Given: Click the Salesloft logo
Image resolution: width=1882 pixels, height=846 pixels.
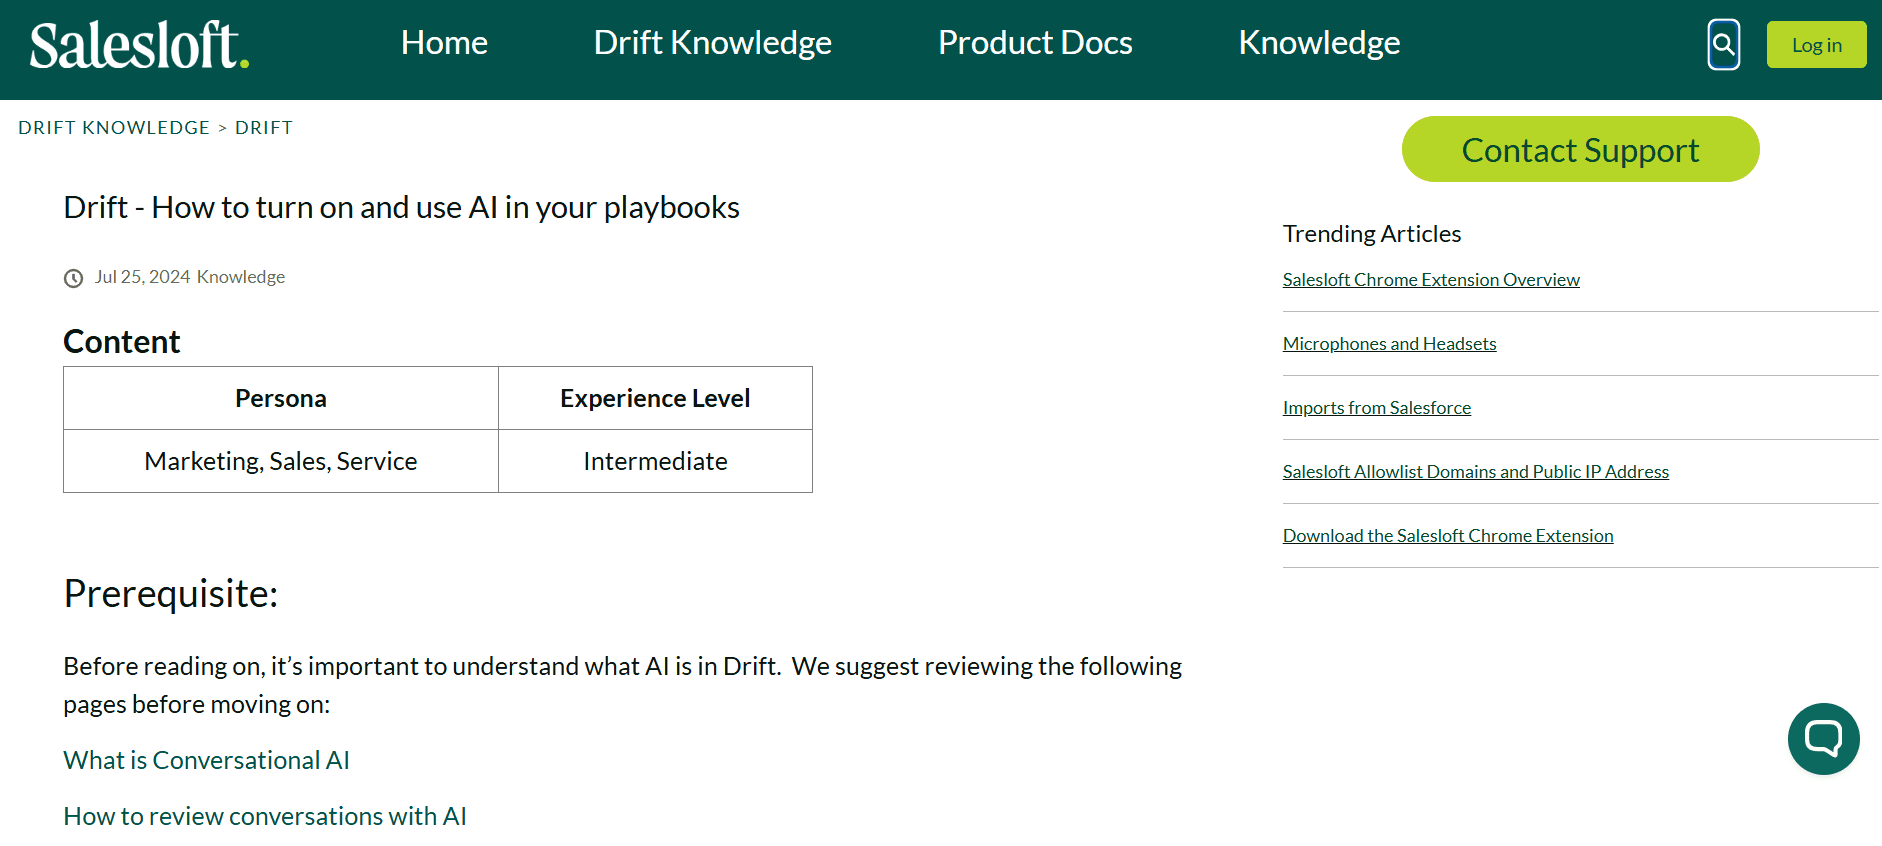Looking at the screenshot, I should [x=139, y=45].
